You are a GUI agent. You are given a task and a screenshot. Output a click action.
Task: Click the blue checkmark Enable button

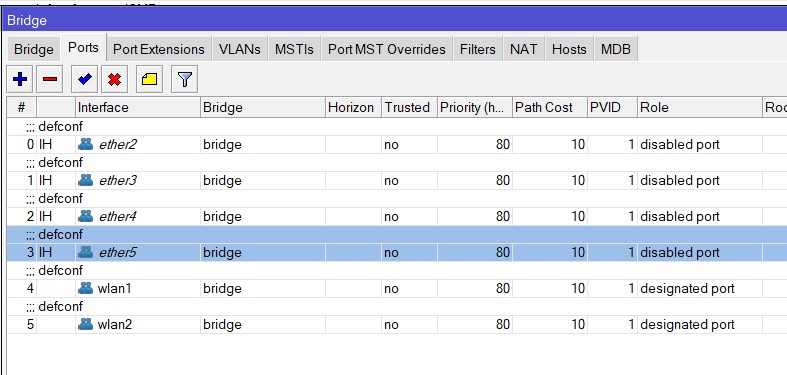(x=84, y=79)
